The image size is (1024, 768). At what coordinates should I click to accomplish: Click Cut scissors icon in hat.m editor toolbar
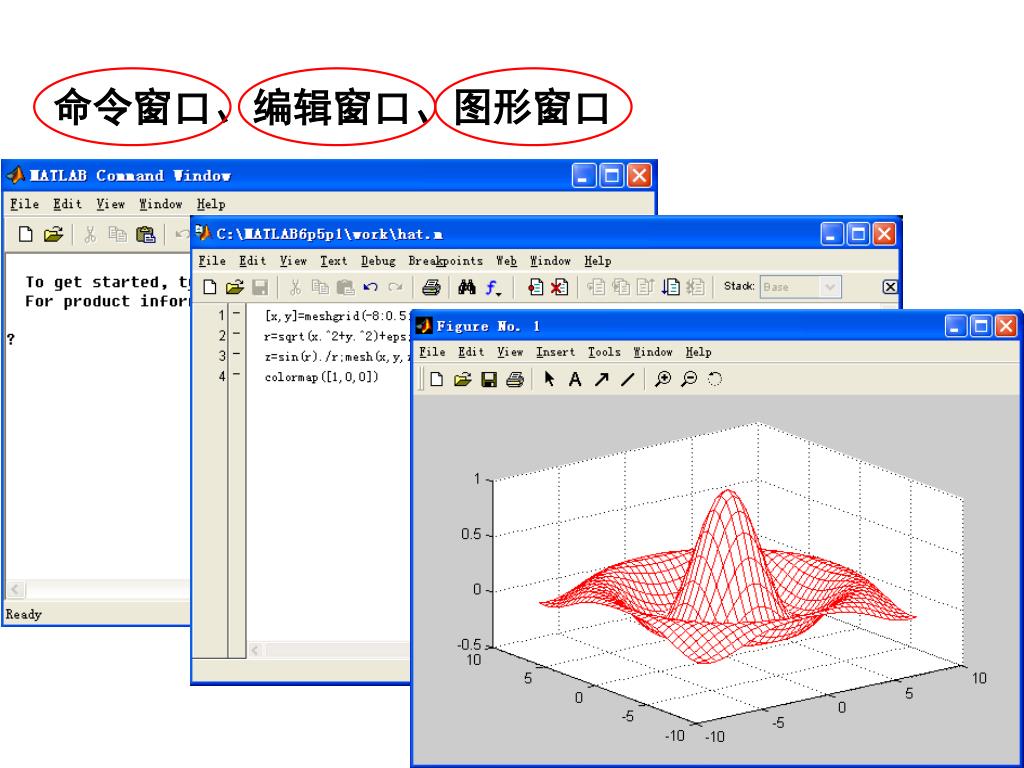pos(295,287)
